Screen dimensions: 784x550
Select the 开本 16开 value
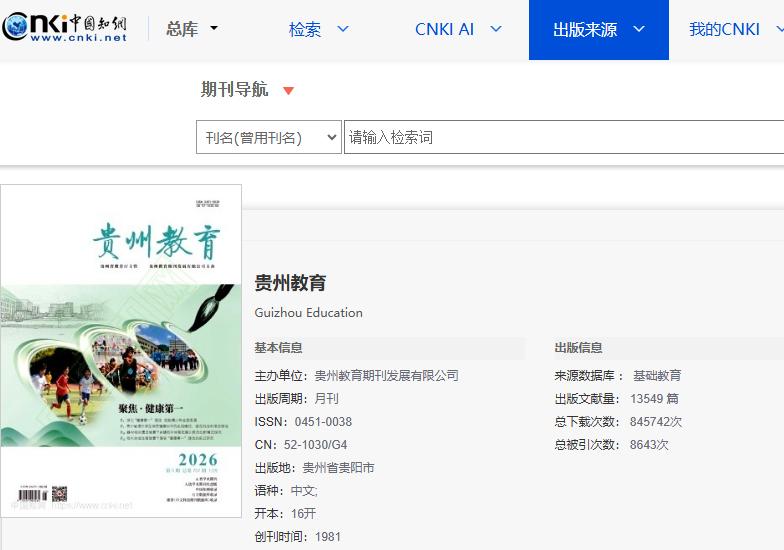pyautogui.click(x=304, y=514)
